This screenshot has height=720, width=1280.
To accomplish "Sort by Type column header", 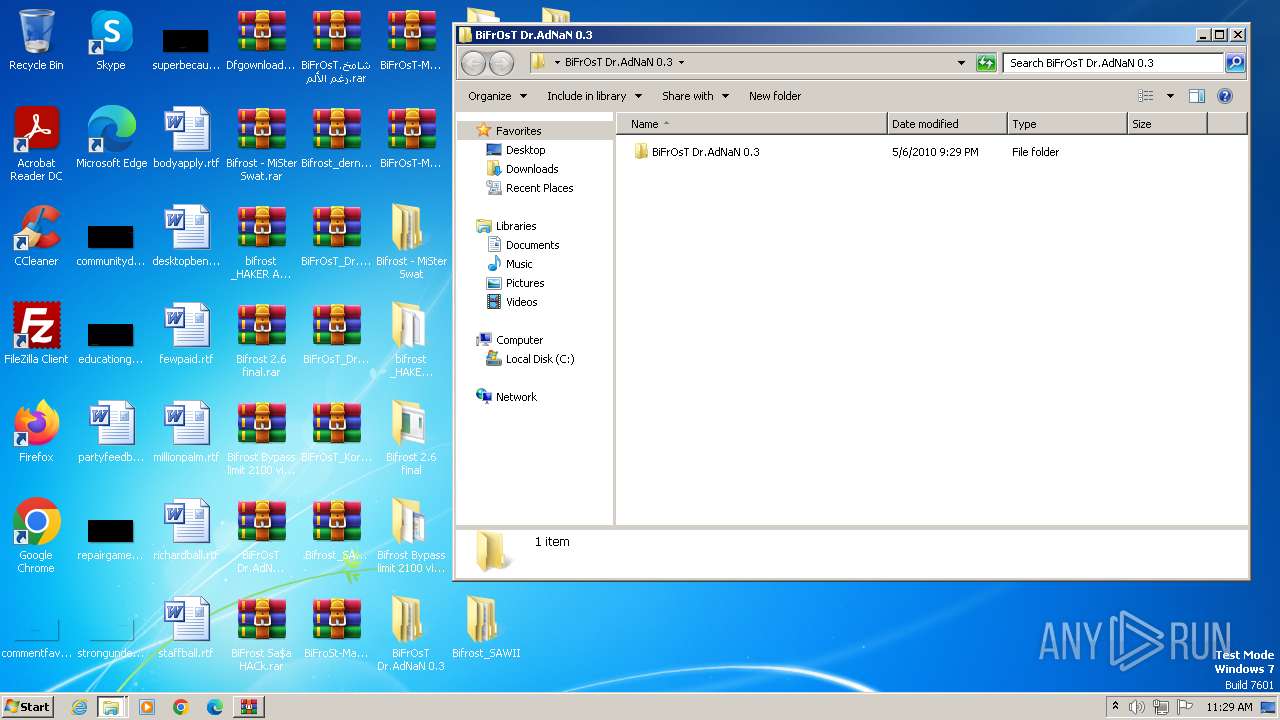I will pos(1067,124).
